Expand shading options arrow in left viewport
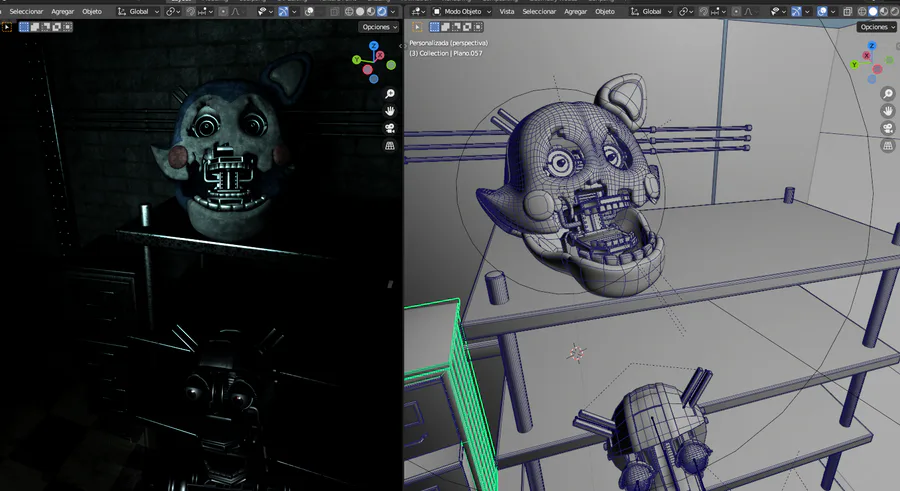Image resolution: width=900 pixels, height=491 pixels. [x=393, y=11]
